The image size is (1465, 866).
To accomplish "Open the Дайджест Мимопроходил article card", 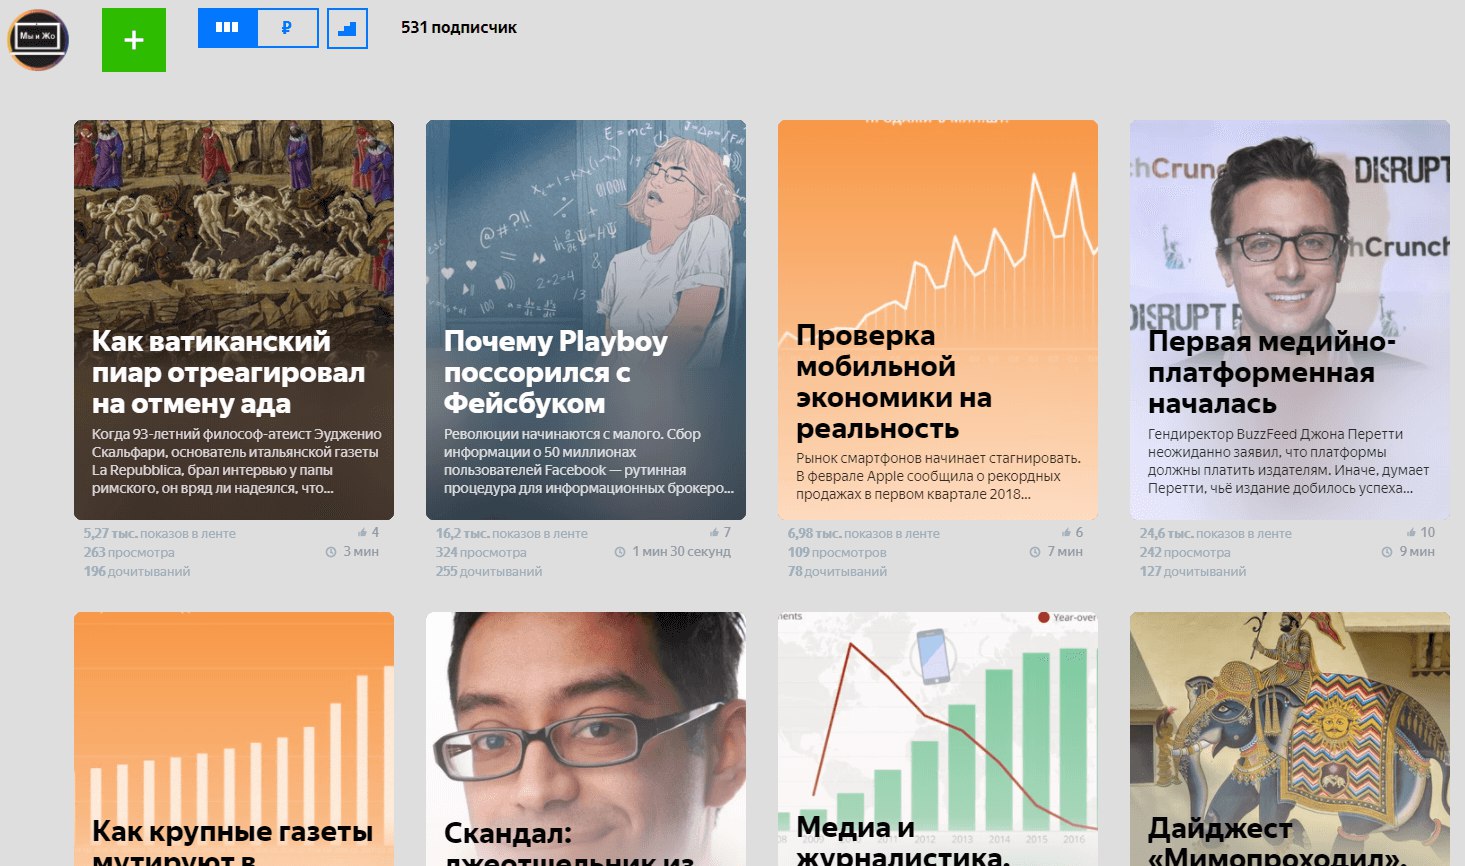I will point(1290,739).
